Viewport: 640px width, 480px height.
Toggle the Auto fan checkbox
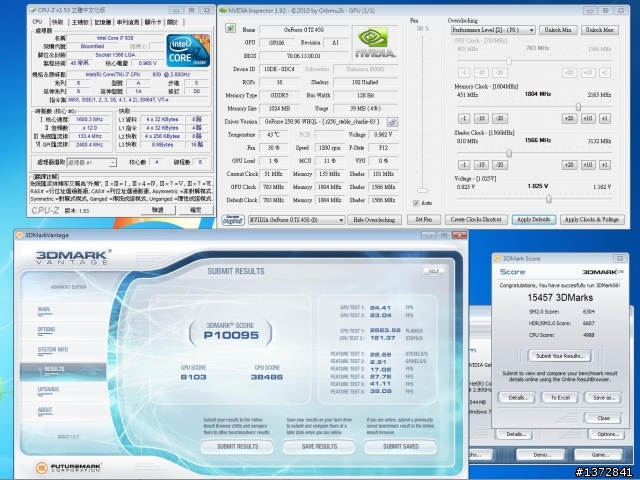[x=416, y=203]
